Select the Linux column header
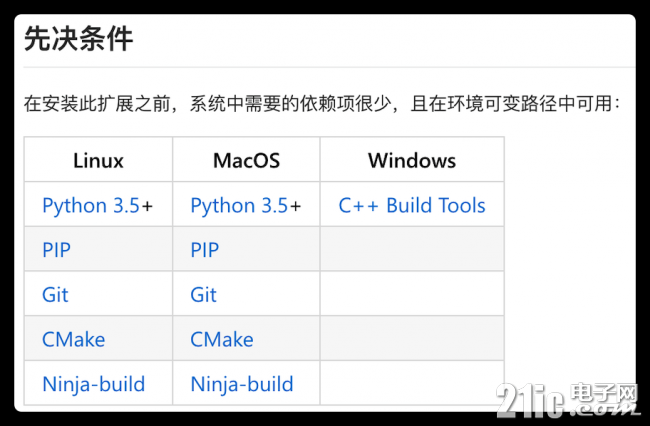 click(98, 160)
